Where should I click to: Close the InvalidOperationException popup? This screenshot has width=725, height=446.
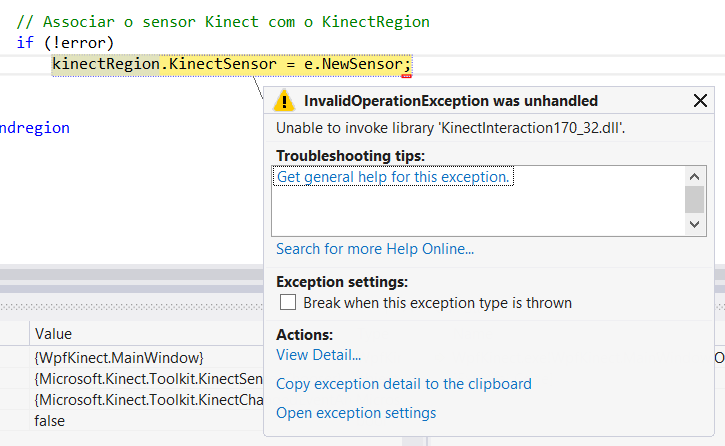click(700, 100)
